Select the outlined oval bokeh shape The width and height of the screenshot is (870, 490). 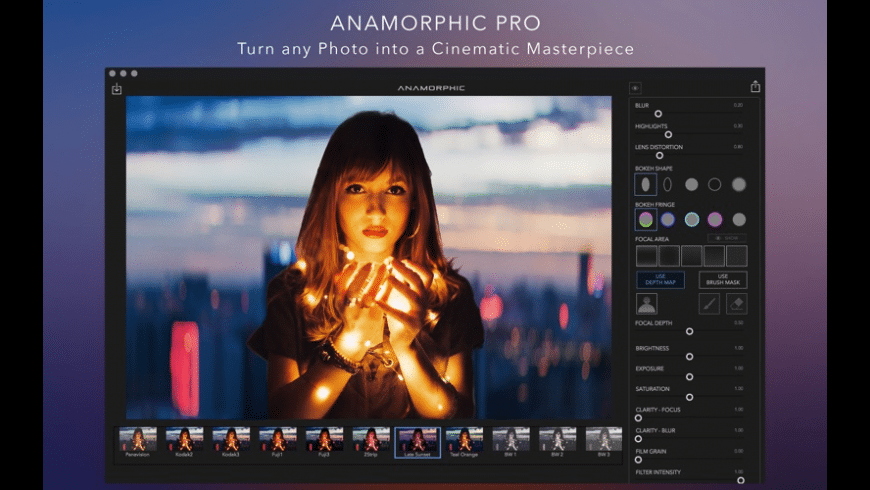[x=667, y=184]
